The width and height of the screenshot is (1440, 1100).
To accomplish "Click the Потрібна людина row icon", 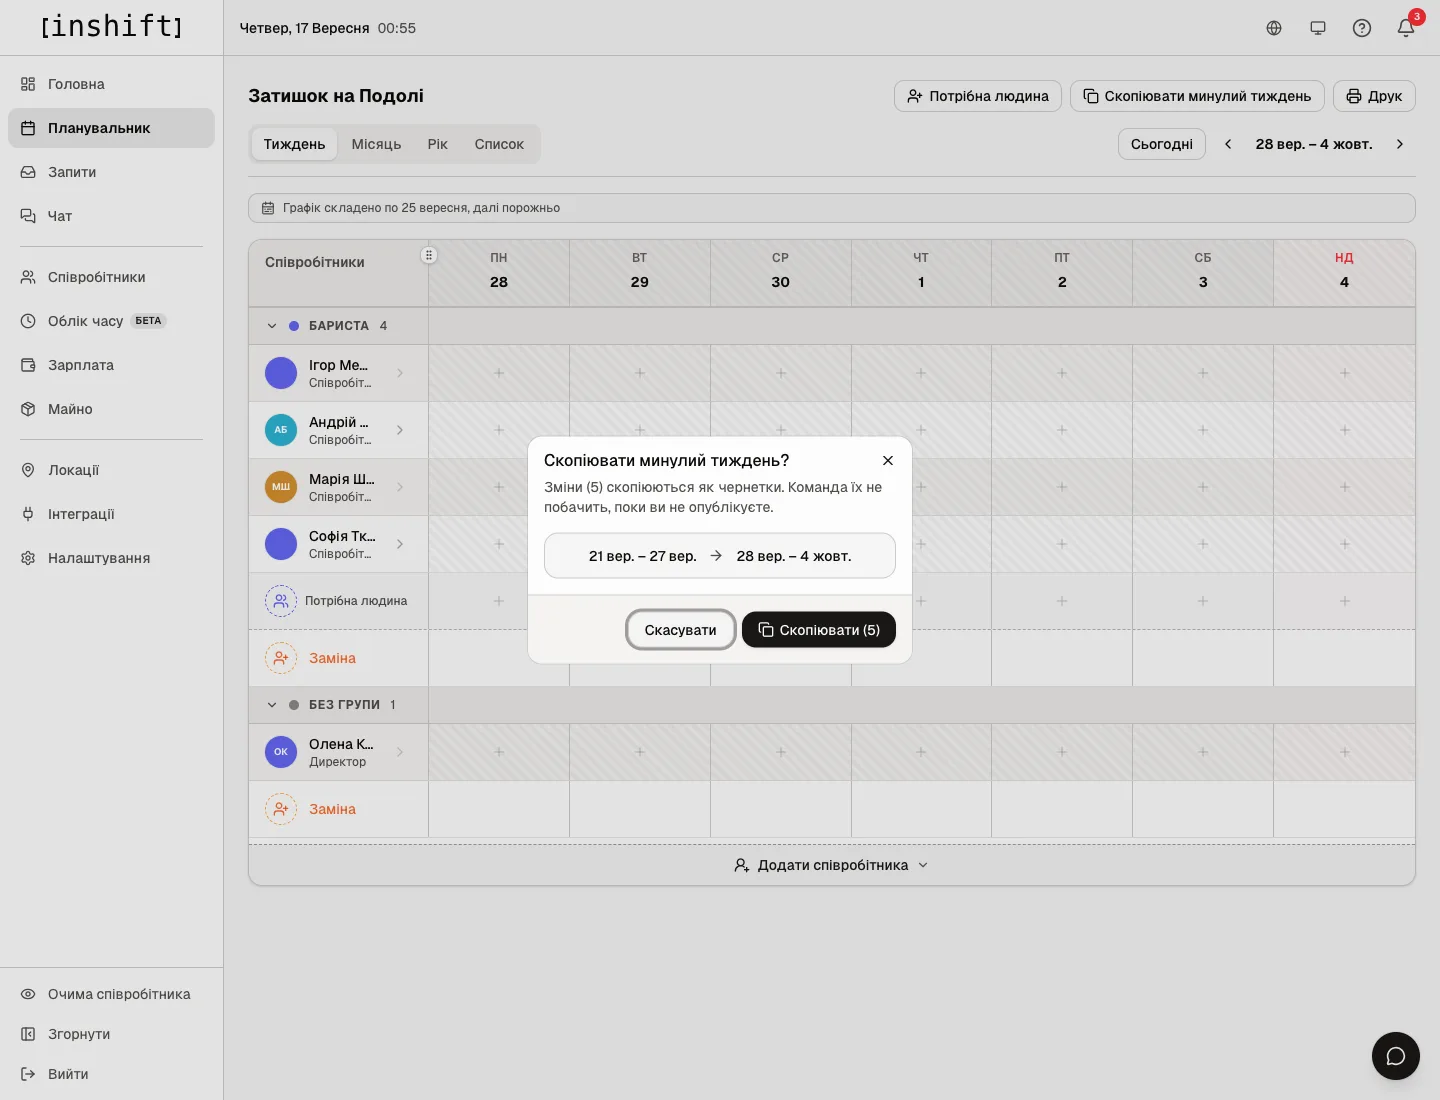I will 281,601.
